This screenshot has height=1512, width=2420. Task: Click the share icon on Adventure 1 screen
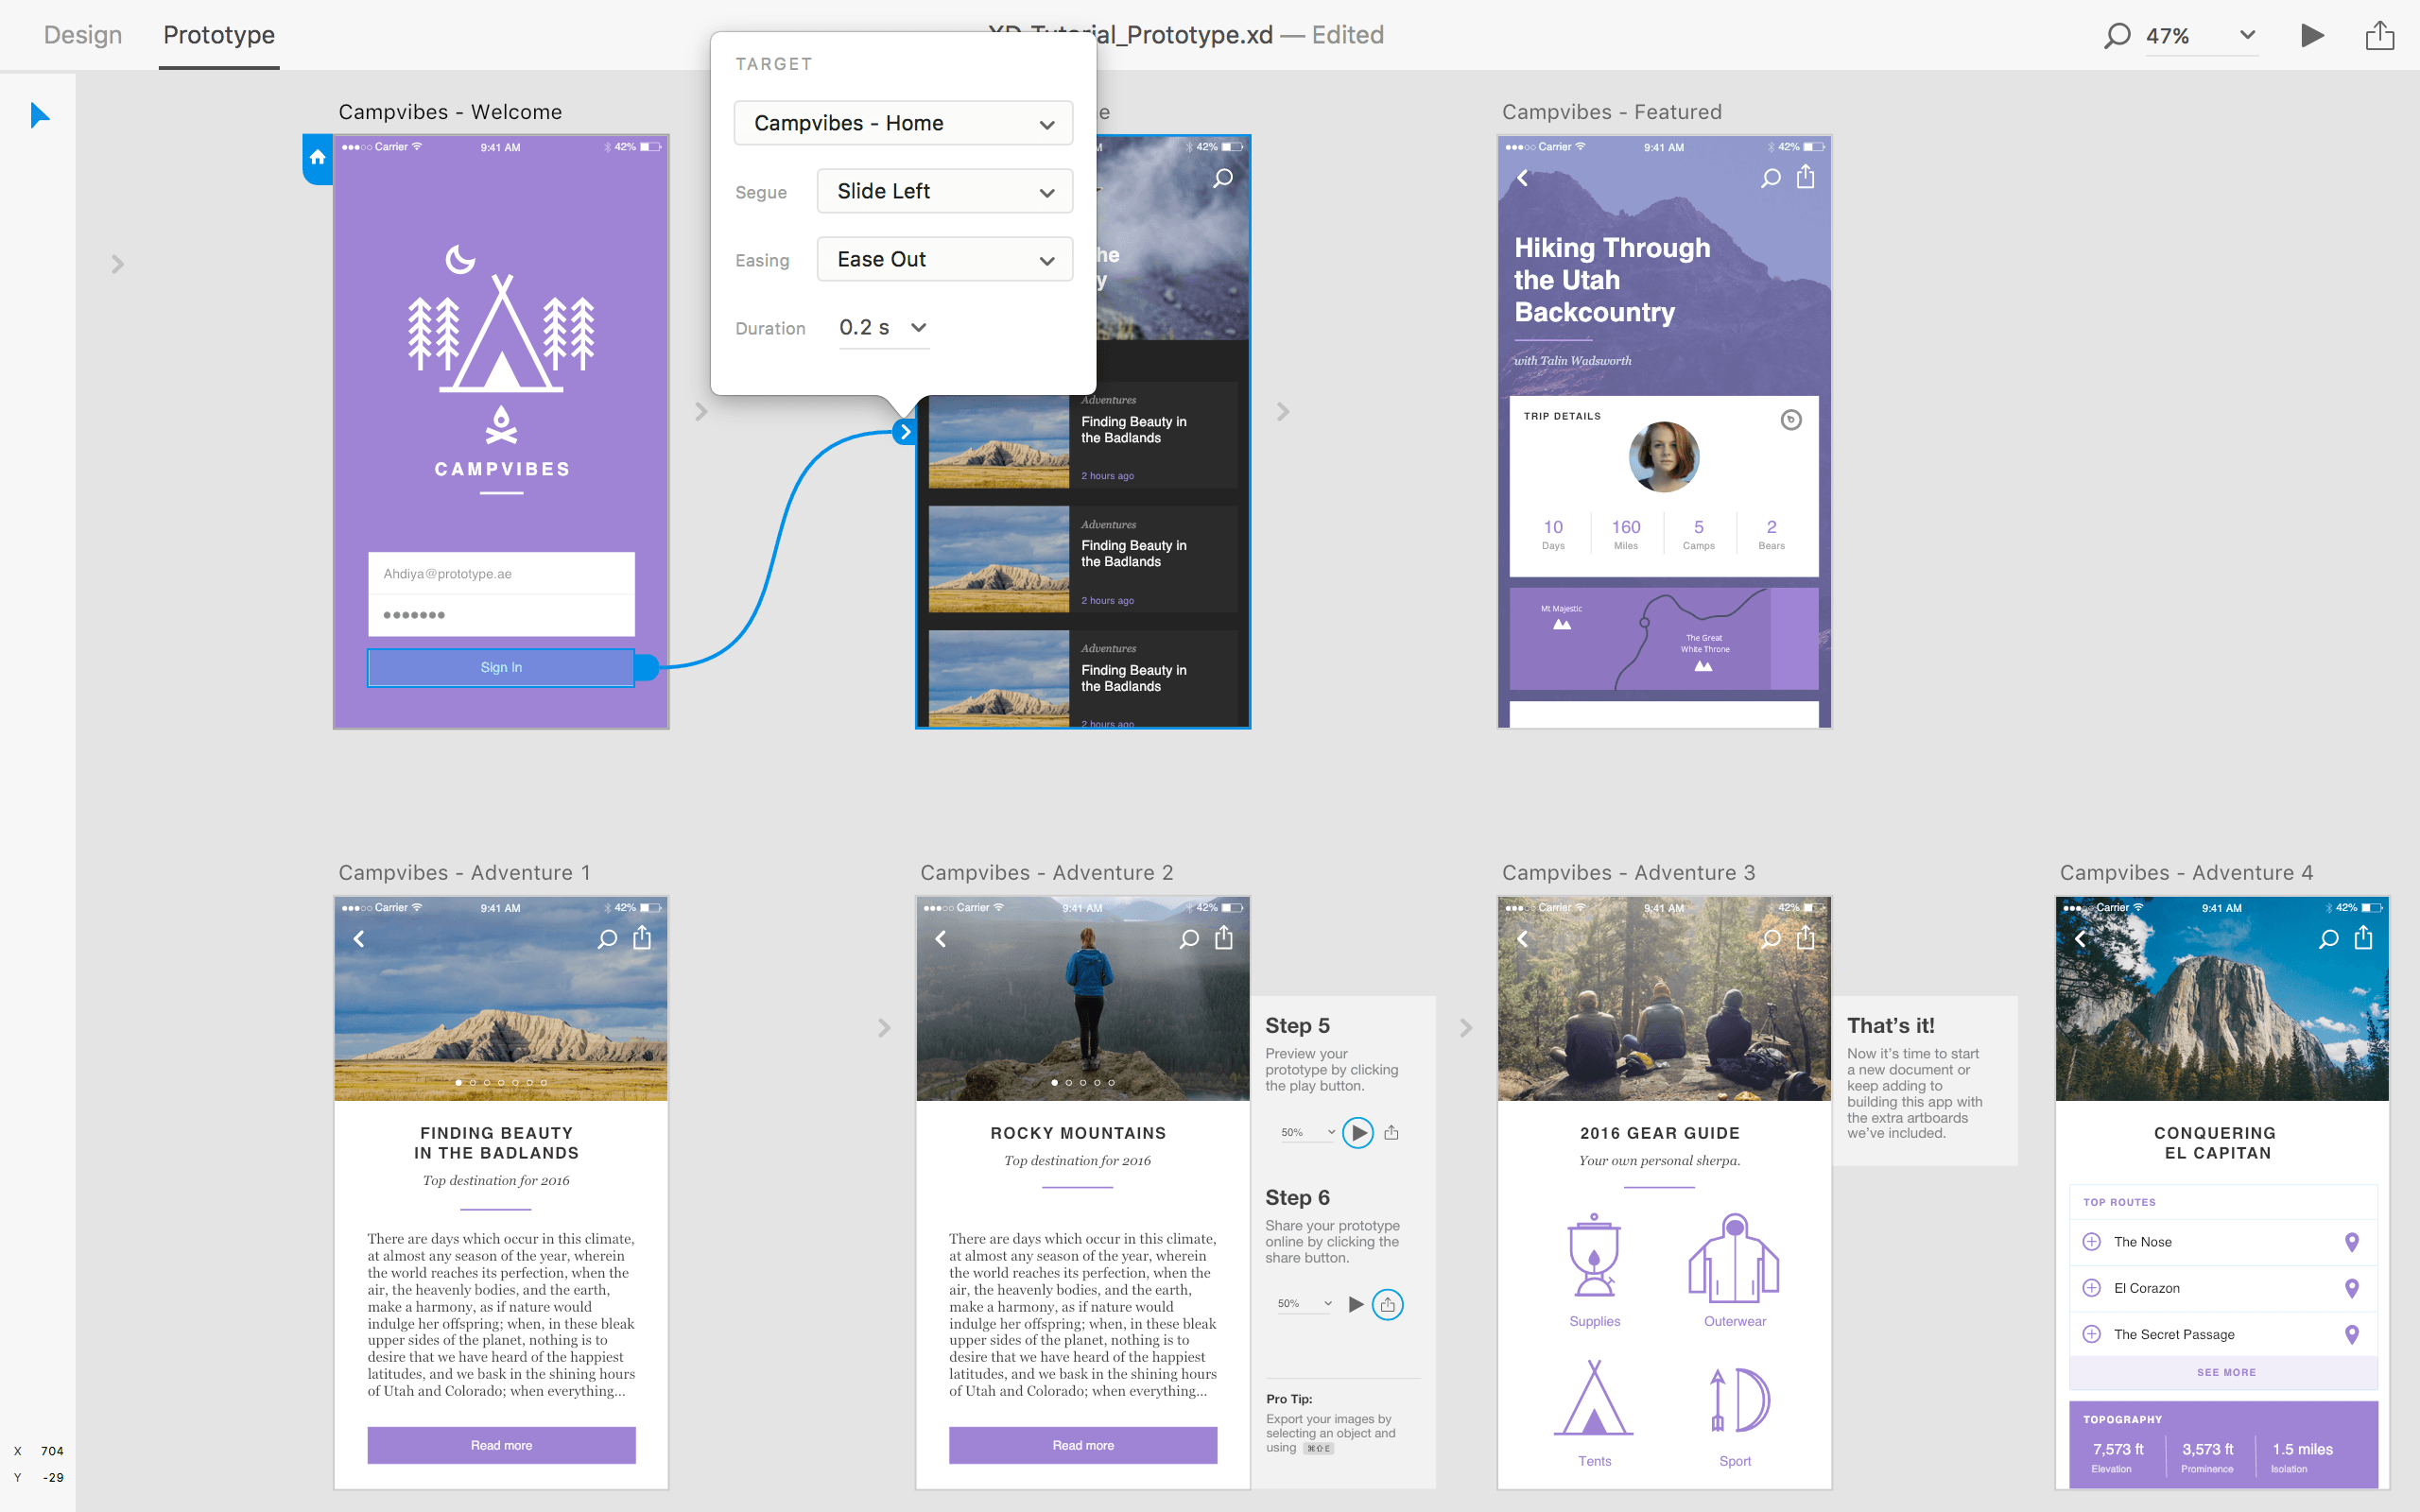[x=645, y=940]
